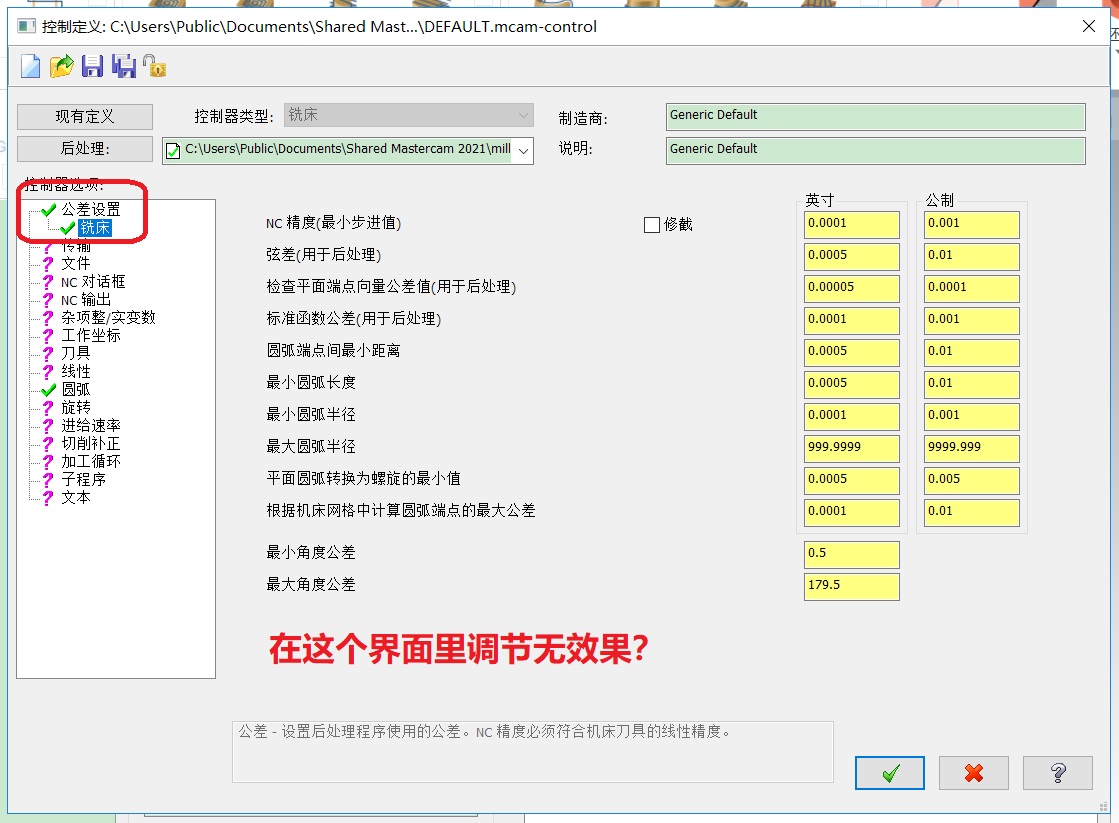This screenshot has width=1119, height=823.
Task: Click 最小圆弧长度 metric field 0.01
Action: (971, 384)
